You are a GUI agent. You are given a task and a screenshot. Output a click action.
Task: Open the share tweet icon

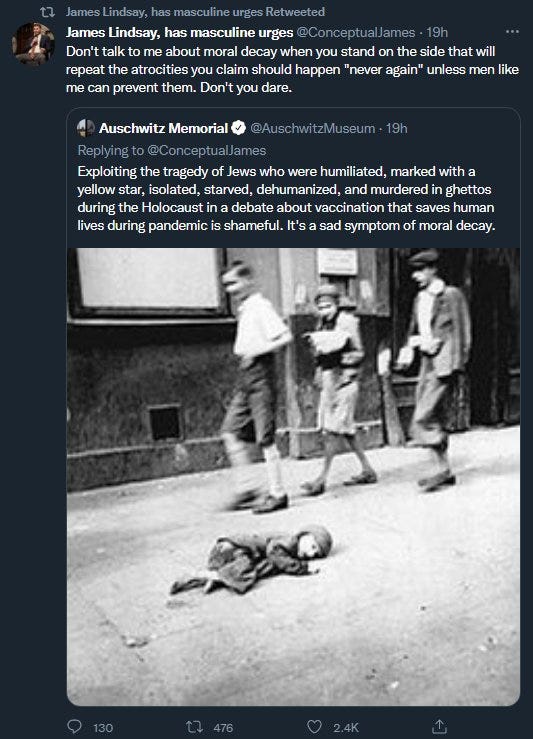coord(439,726)
